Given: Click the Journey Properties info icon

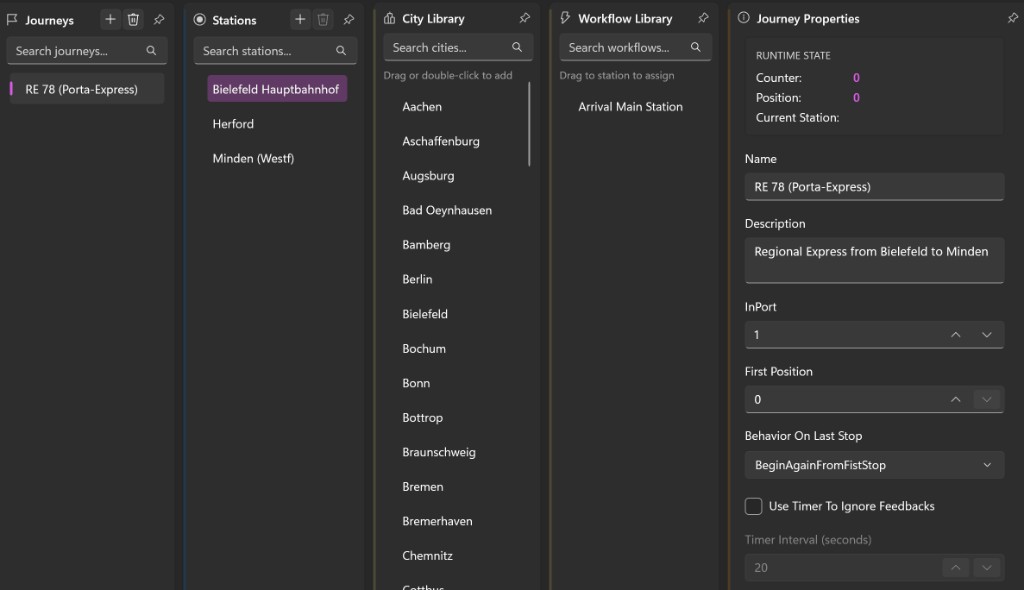Looking at the screenshot, I should click(x=743, y=18).
